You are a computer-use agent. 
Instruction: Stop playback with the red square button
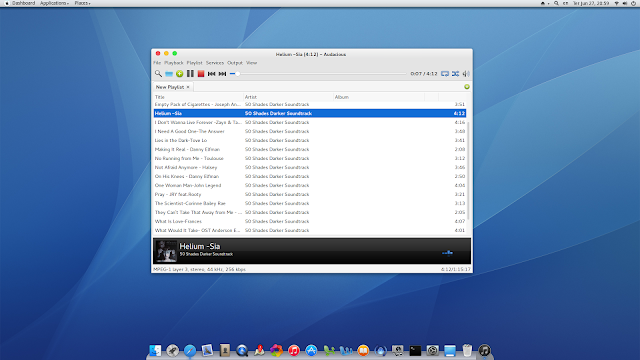[201, 74]
